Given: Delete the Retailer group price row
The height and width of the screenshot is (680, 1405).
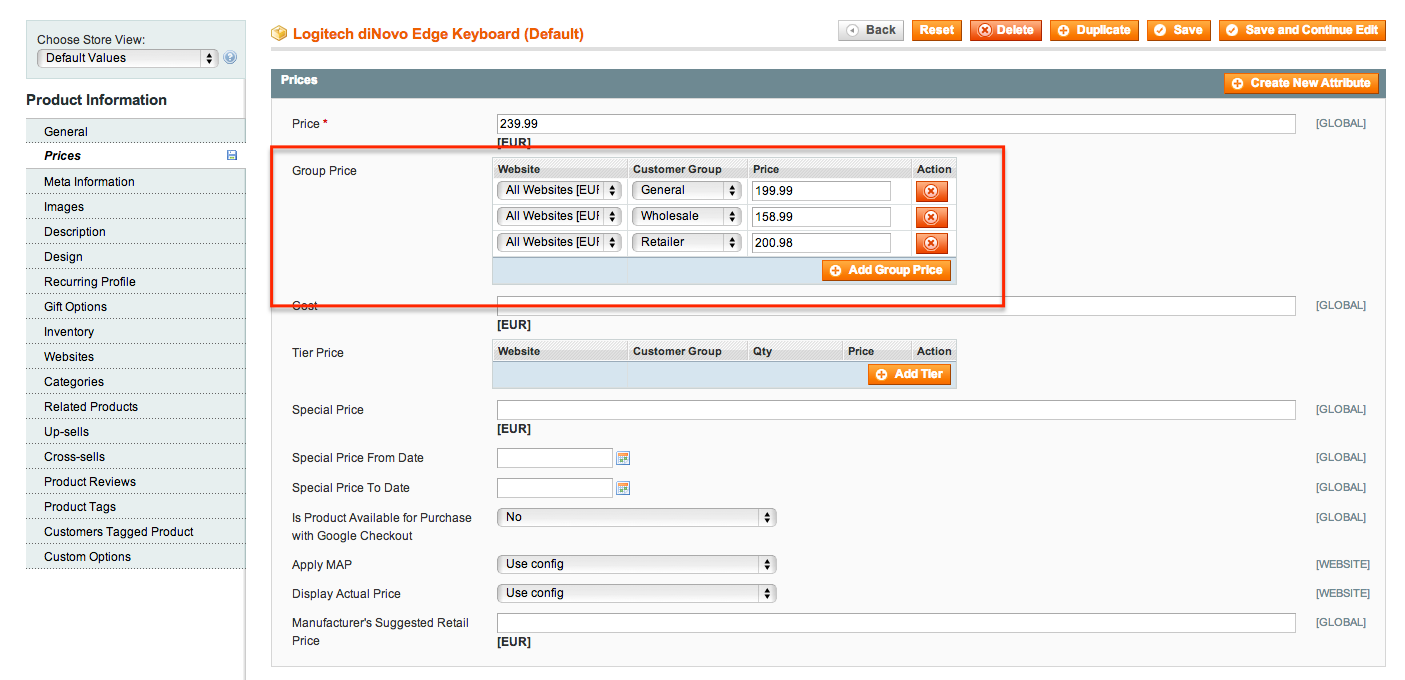Looking at the screenshot, I should pos(931,243).
